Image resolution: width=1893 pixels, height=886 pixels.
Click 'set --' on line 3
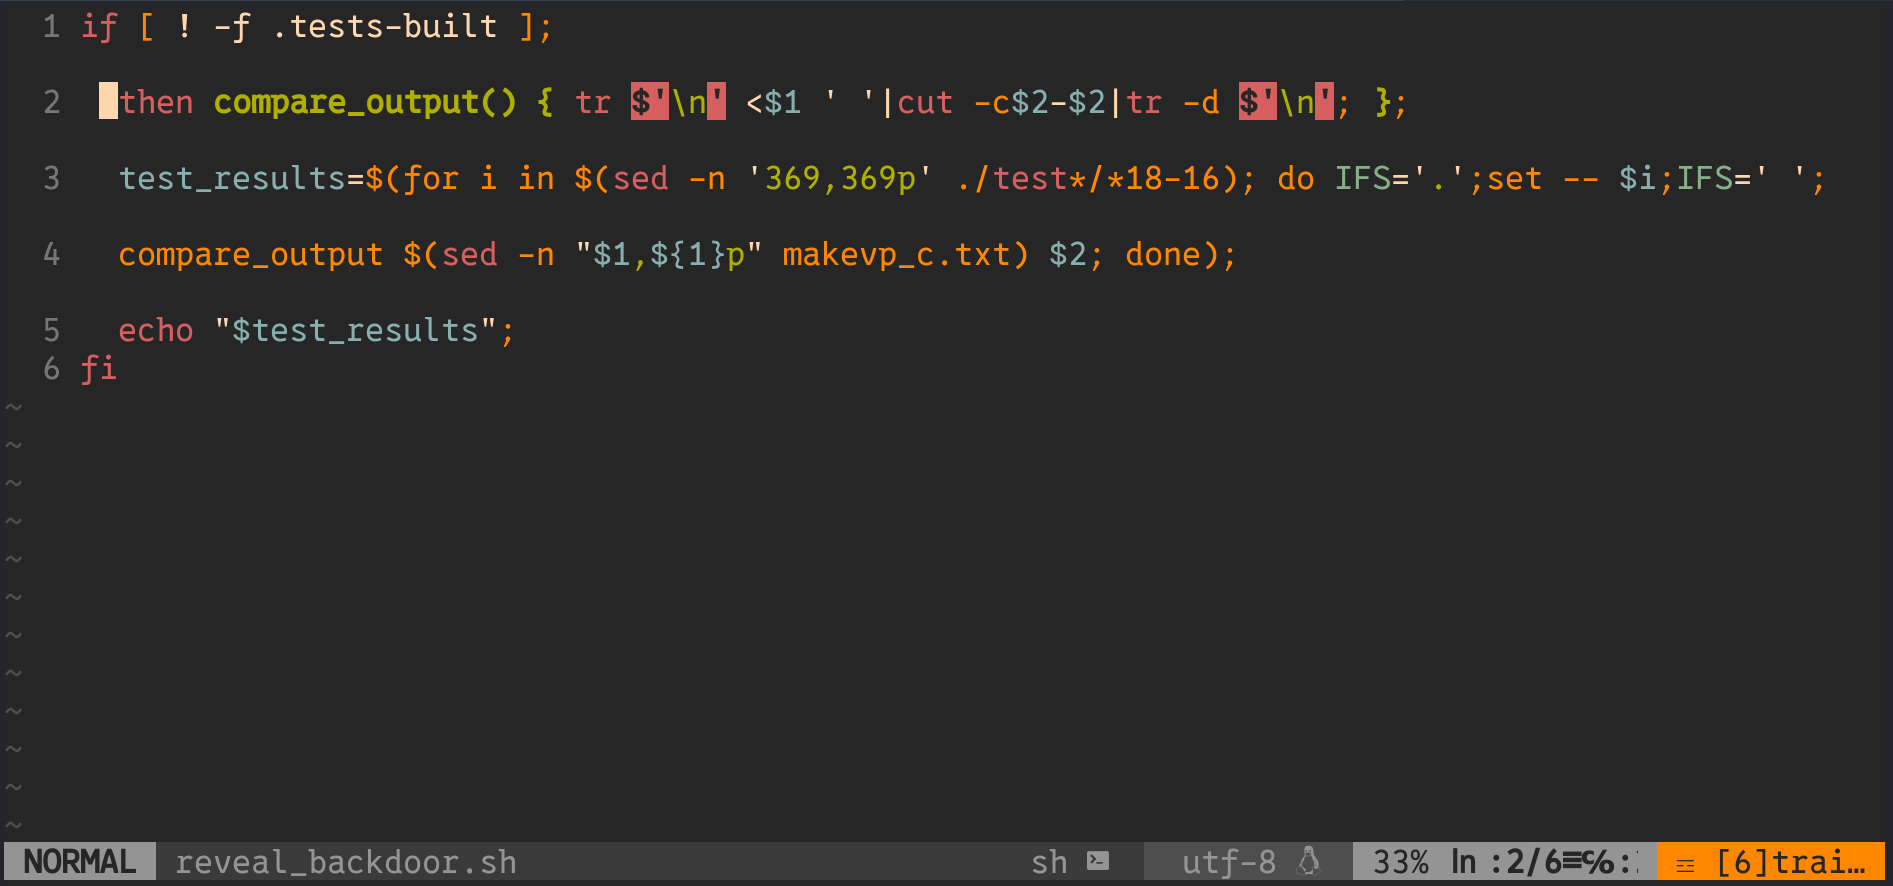[1542, 179]
